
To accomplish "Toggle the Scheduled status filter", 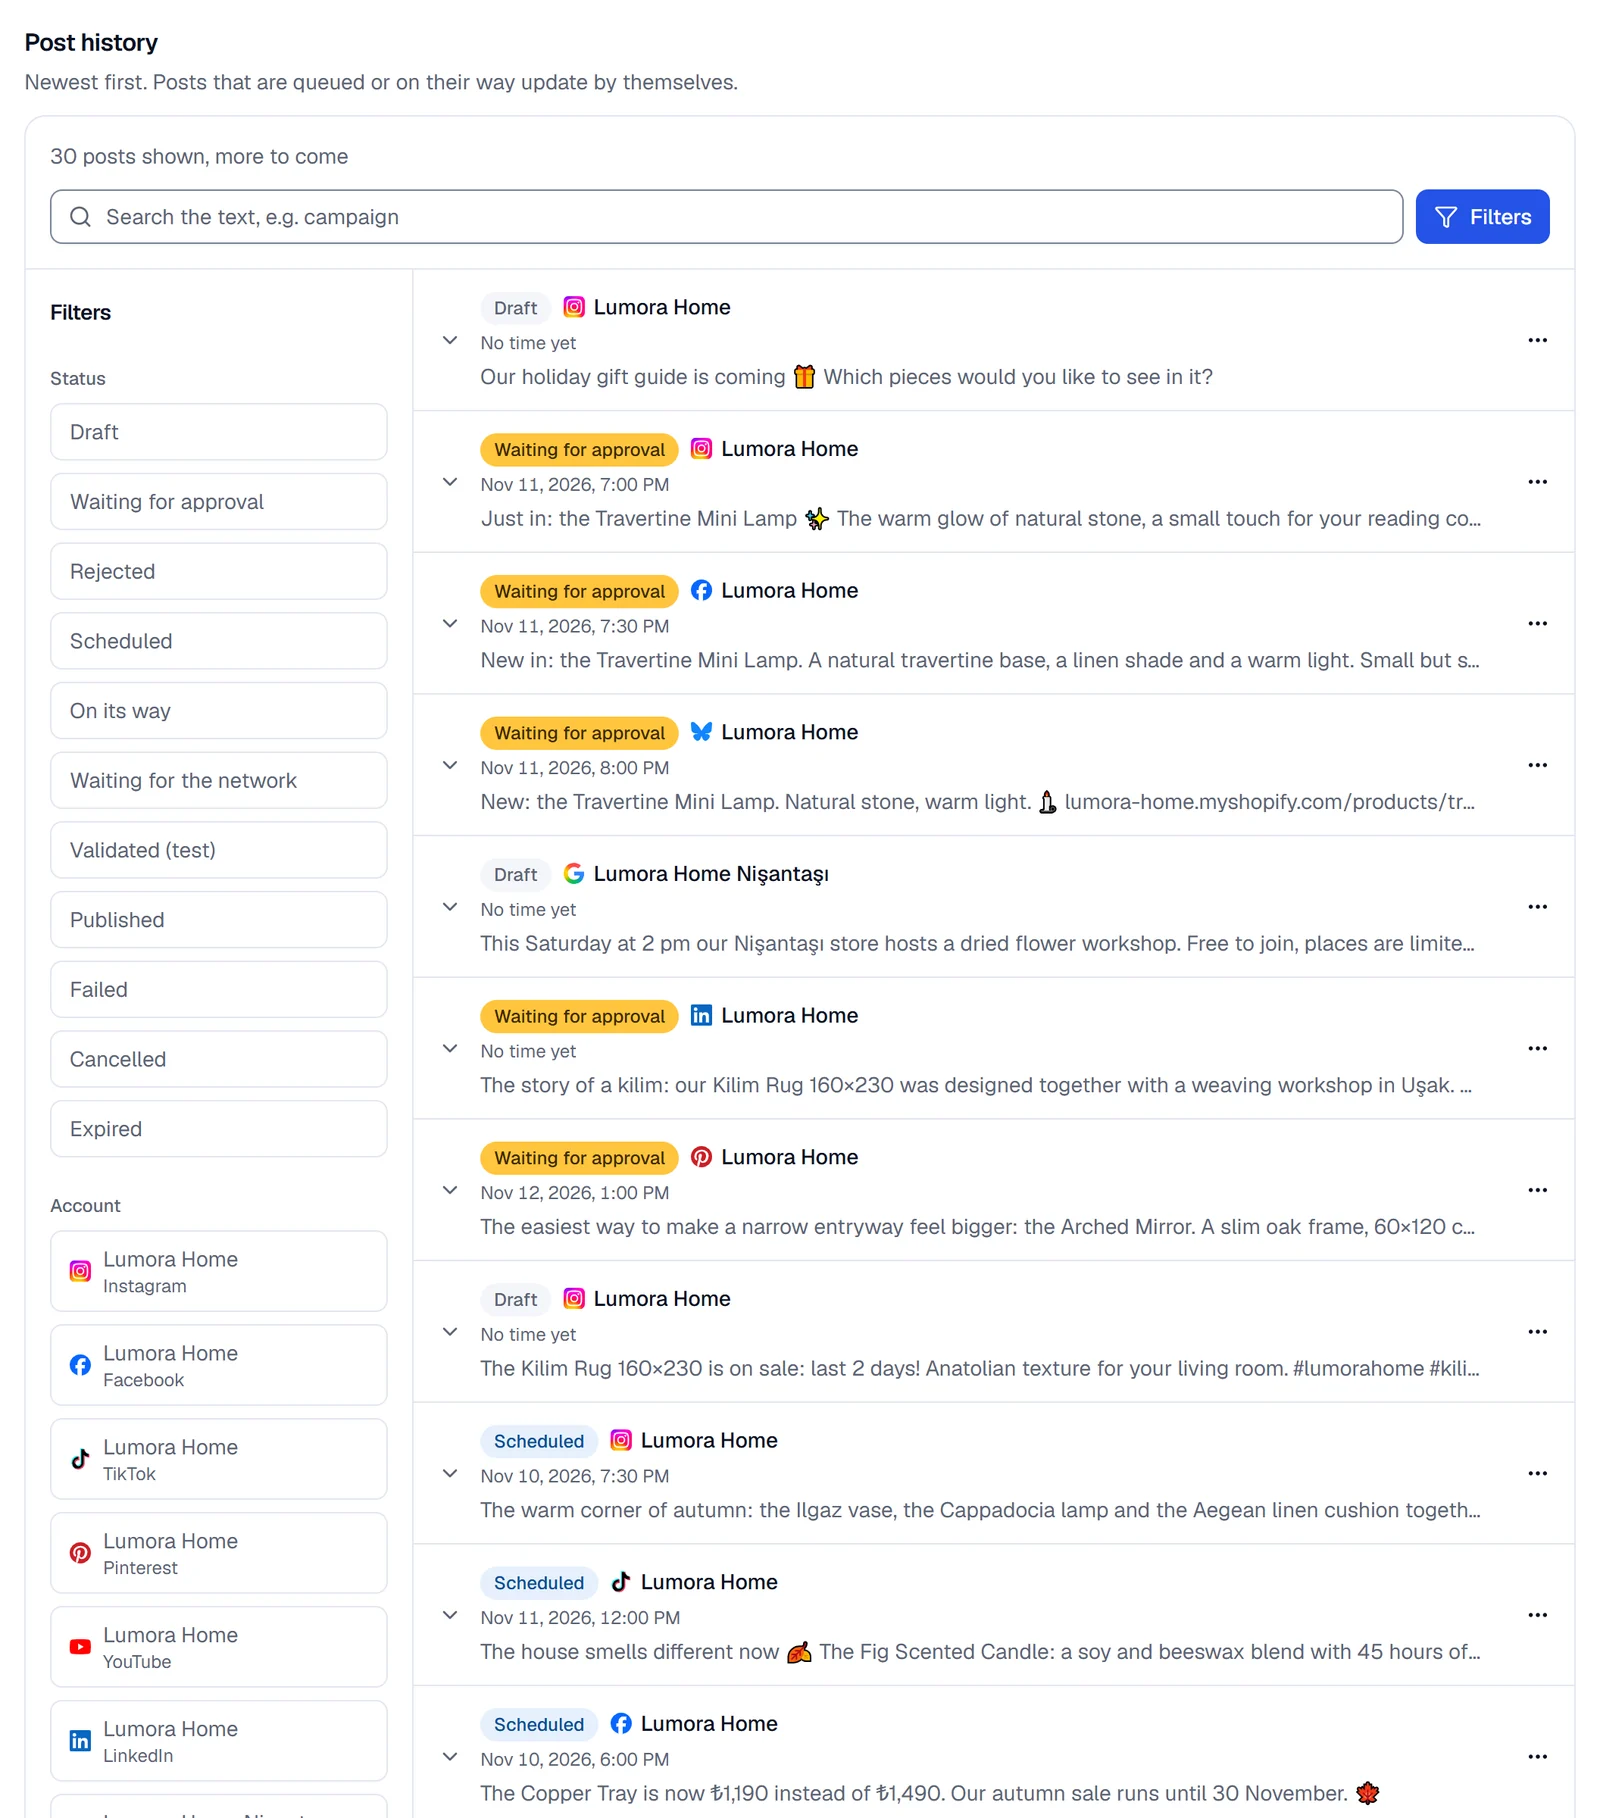I will [x=219, y=641].
